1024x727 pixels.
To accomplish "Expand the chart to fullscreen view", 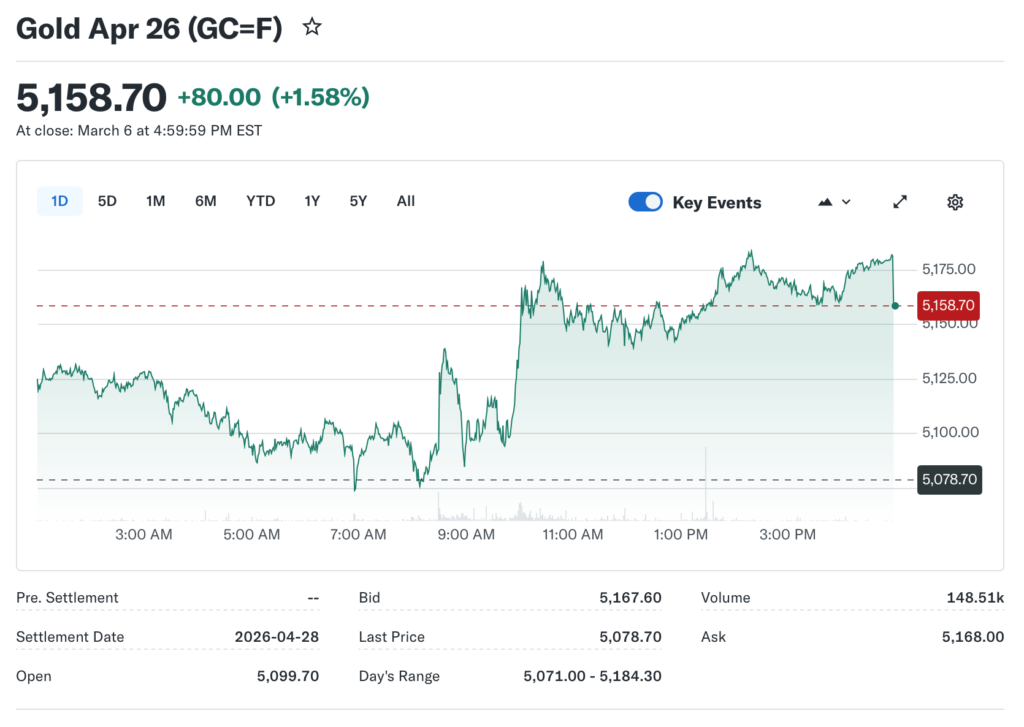I will pyautogui.click(x=899, y=201).
